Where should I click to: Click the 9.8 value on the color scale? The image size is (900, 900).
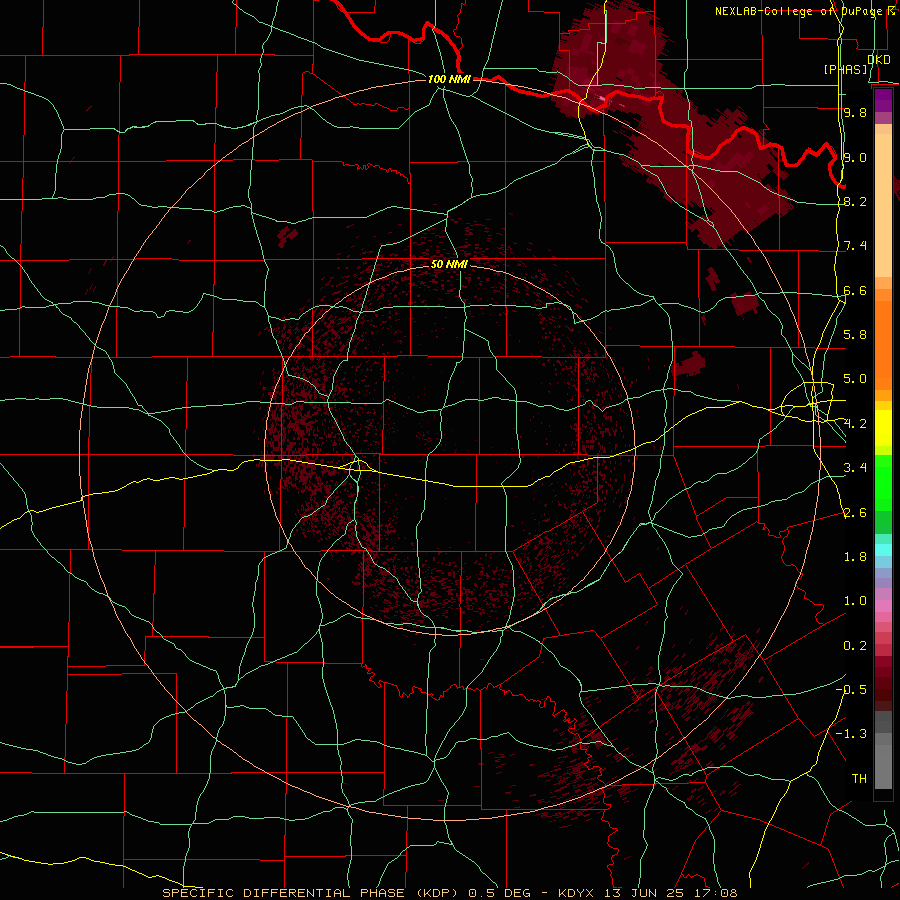pyautogui.click(x=855, y=112)
